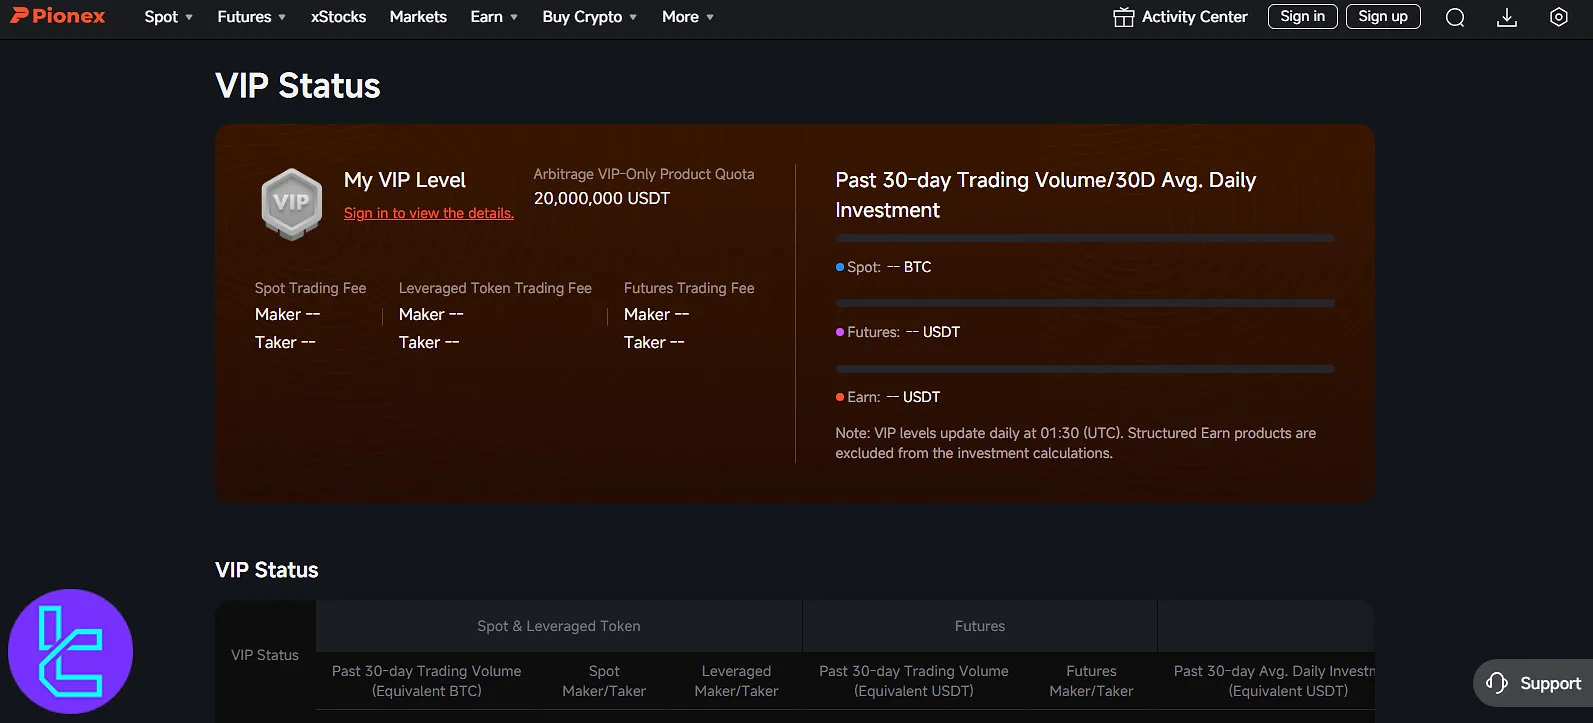Viewport: 1593px width, 723px height.
Task: Expand the Futures dropdown menu
Action: 251,17
